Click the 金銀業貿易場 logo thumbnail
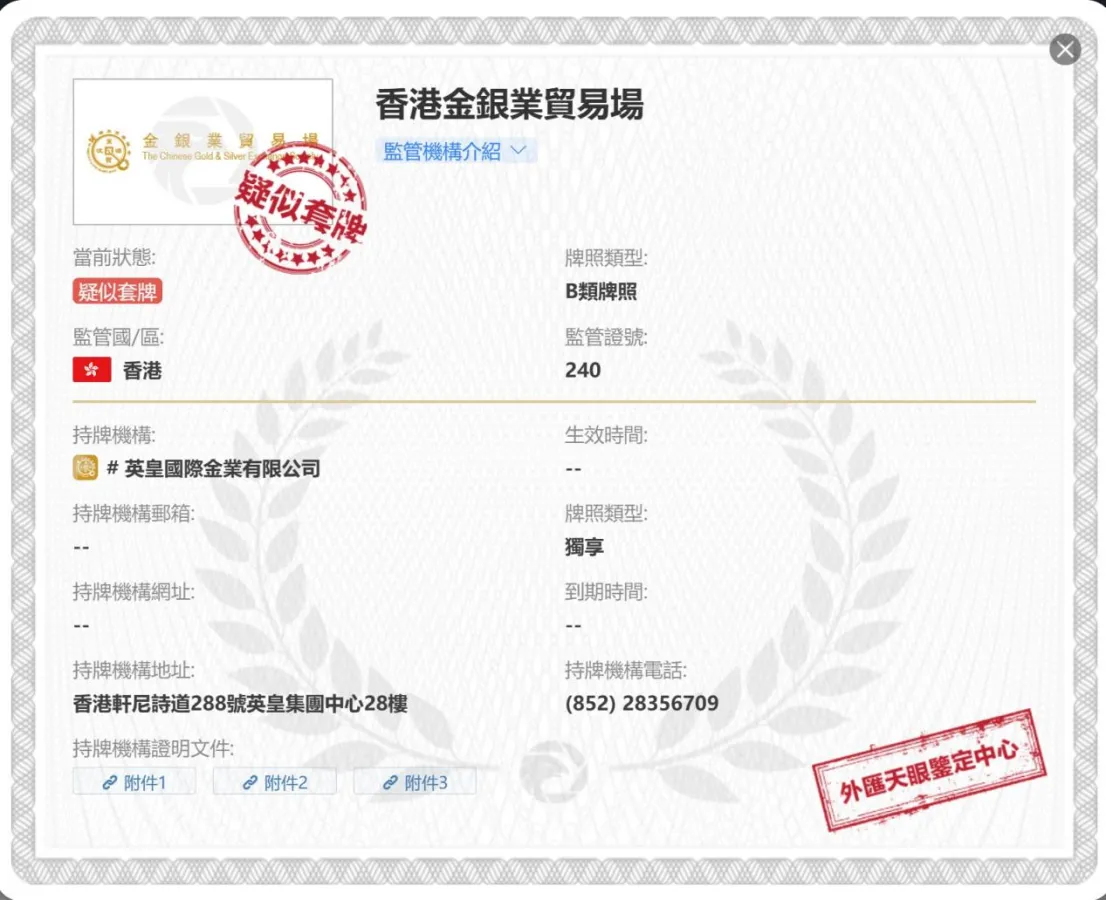Image resolution: width=1106 pixels, height=901 pixels. click(203, 152)
